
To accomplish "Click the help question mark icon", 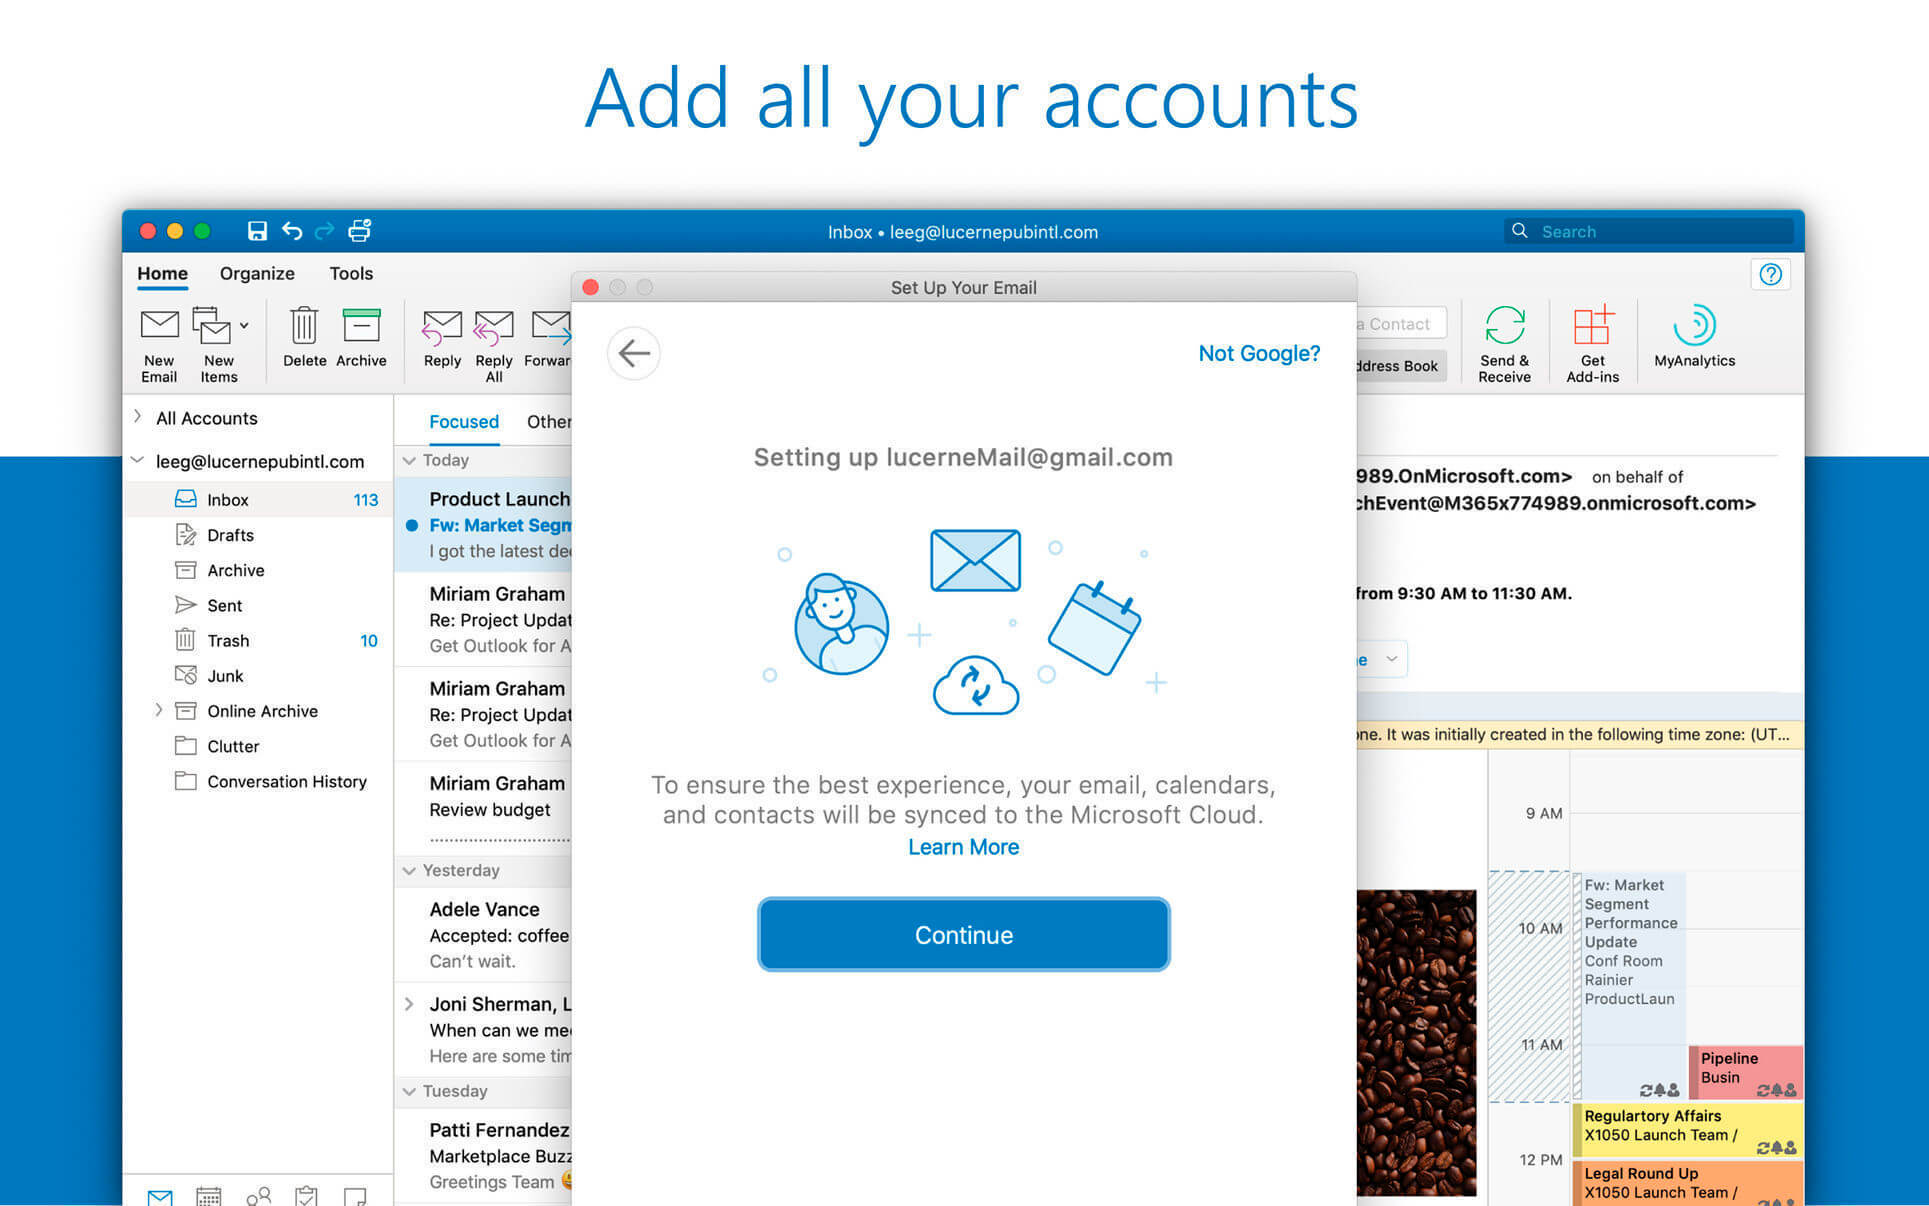I will [1770, 274].
